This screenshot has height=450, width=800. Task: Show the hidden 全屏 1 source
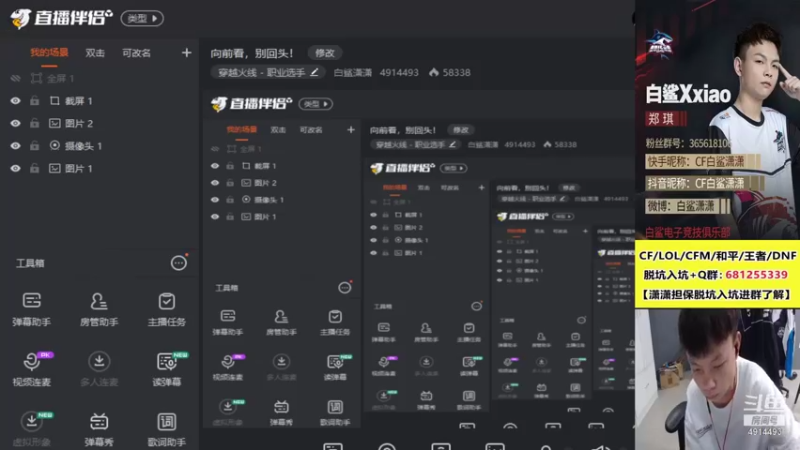coord(15,78)
